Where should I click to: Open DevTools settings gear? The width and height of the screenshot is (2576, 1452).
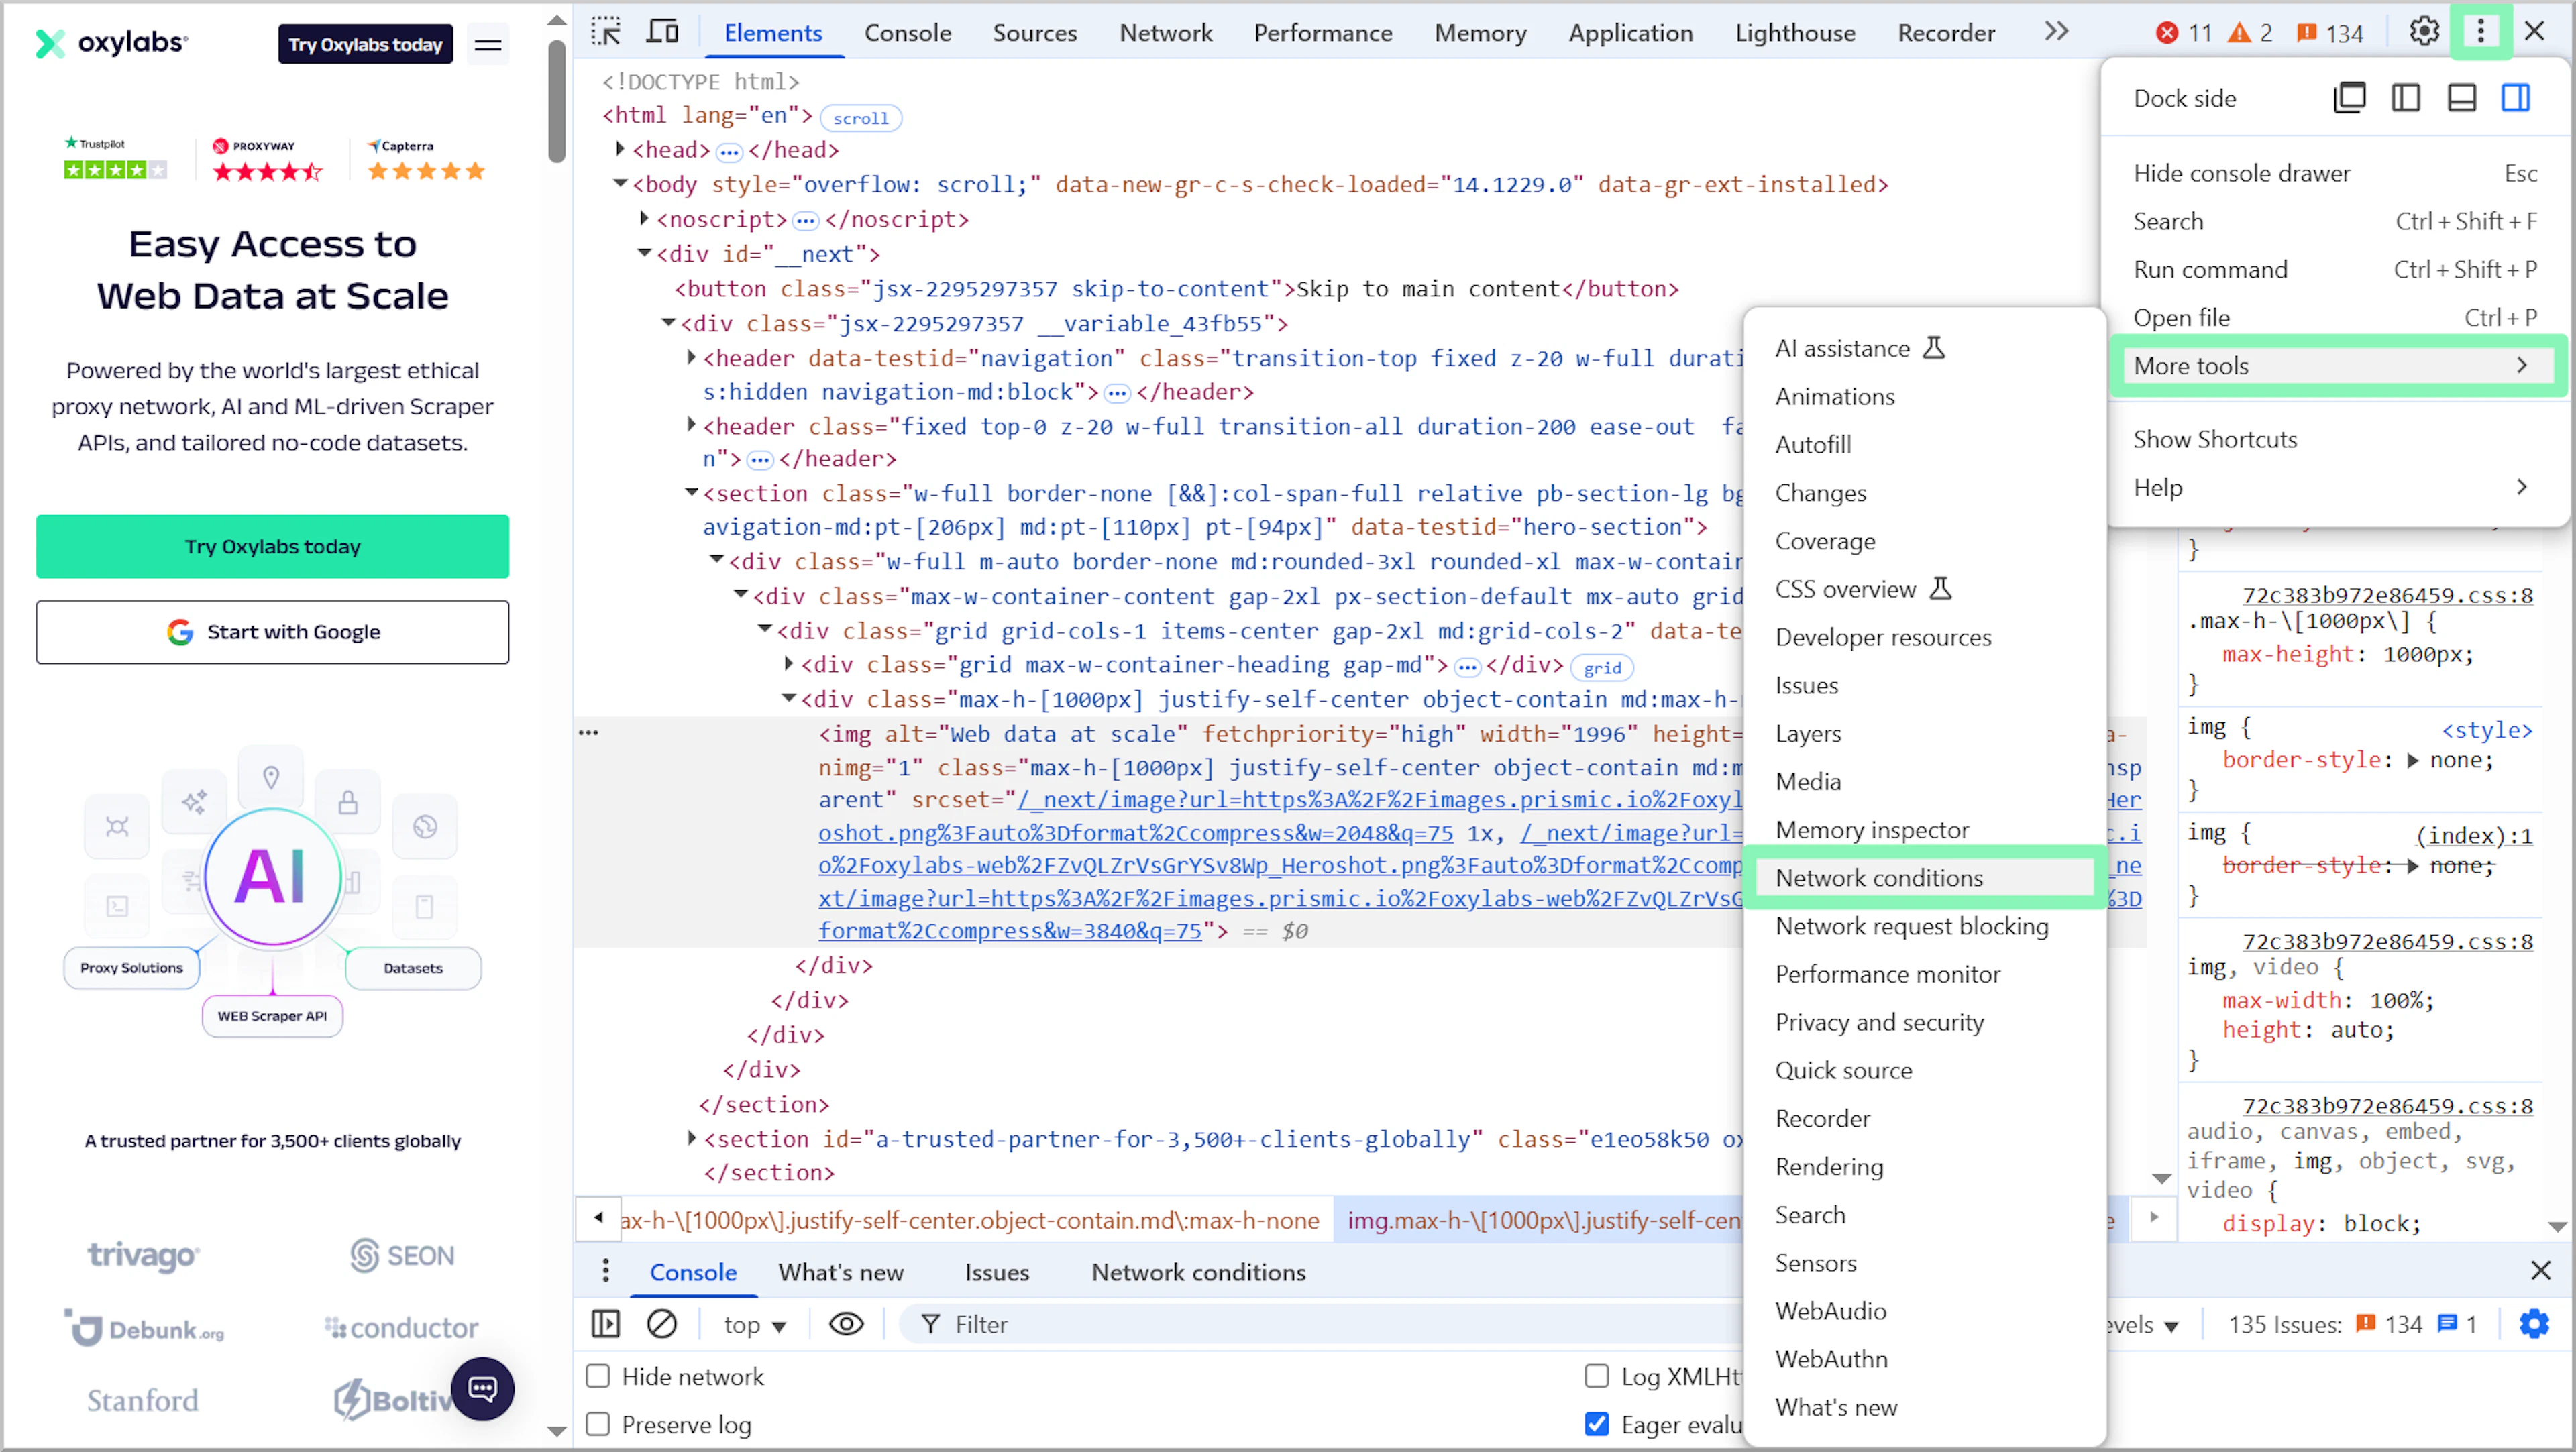click(2424, 32)
